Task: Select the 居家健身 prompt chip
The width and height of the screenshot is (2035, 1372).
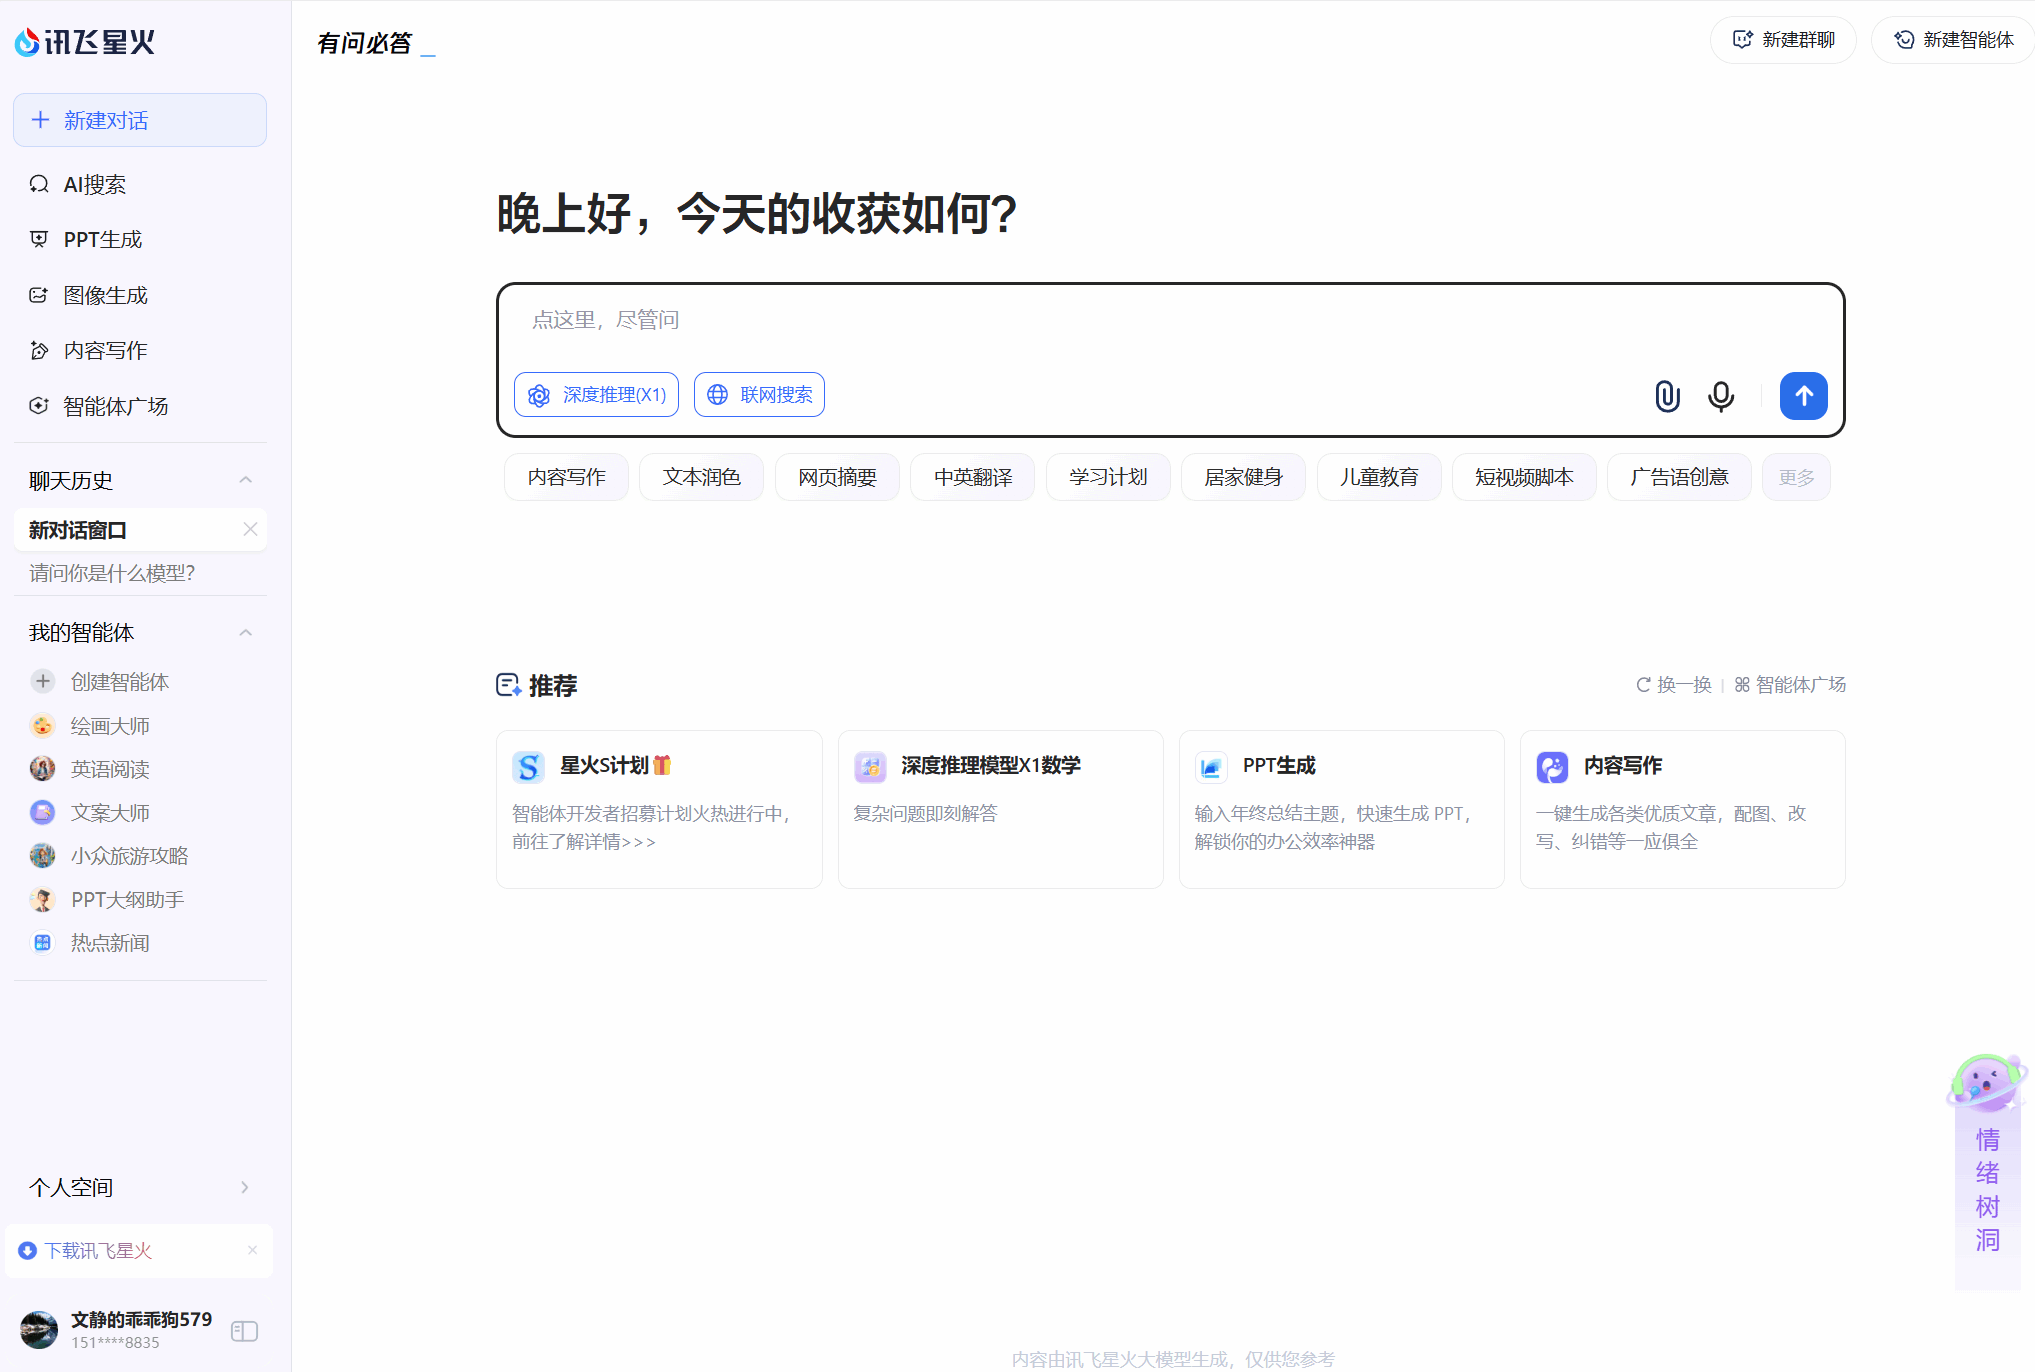Action: point(1243,477)
